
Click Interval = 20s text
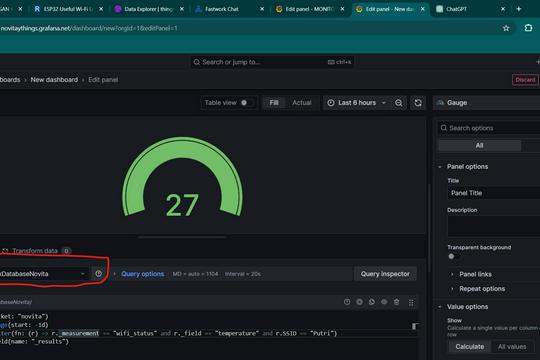243,274
